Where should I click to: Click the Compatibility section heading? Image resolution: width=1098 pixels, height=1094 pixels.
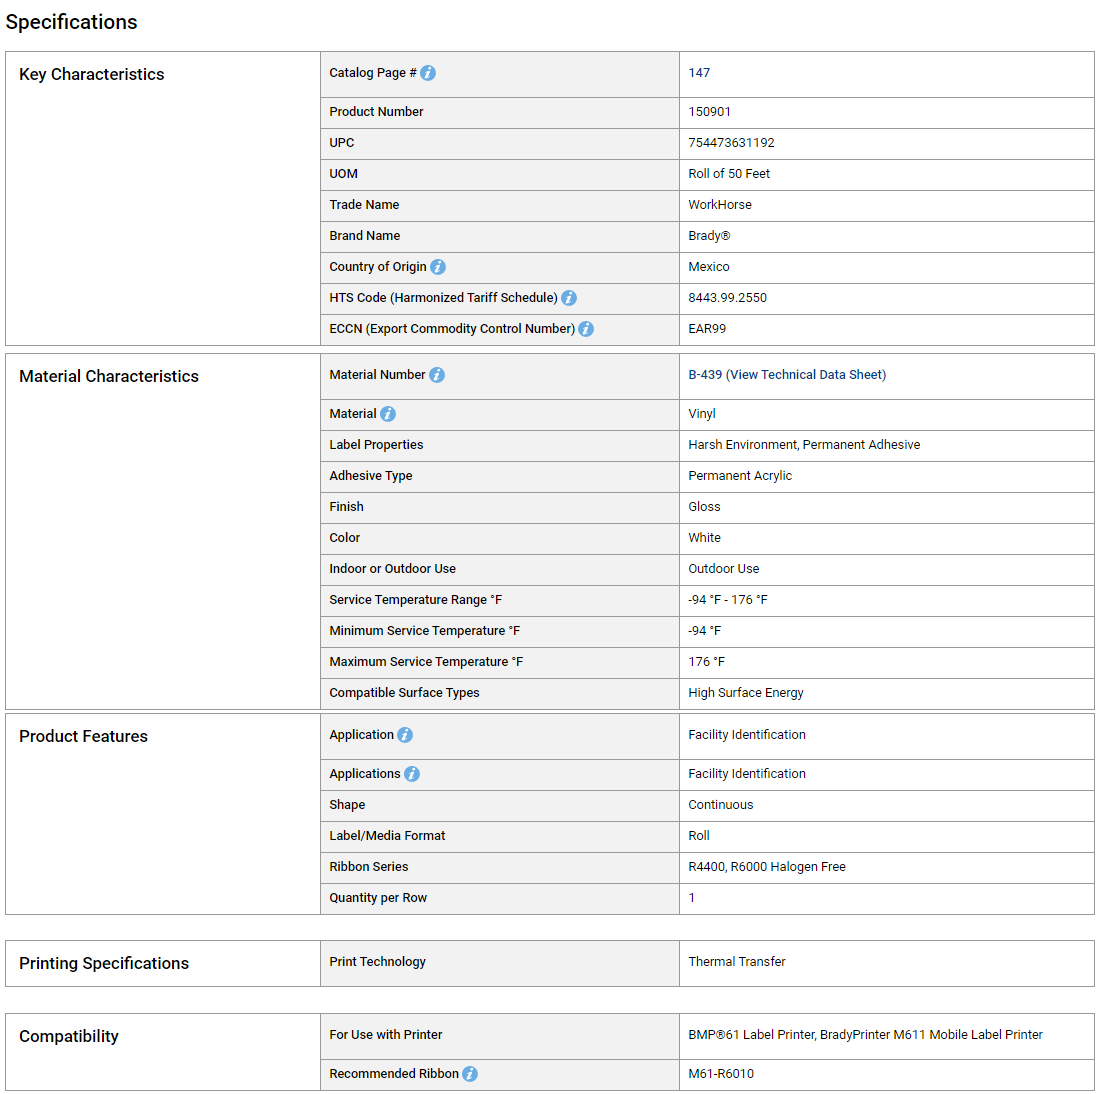(x=69, y=1036)
